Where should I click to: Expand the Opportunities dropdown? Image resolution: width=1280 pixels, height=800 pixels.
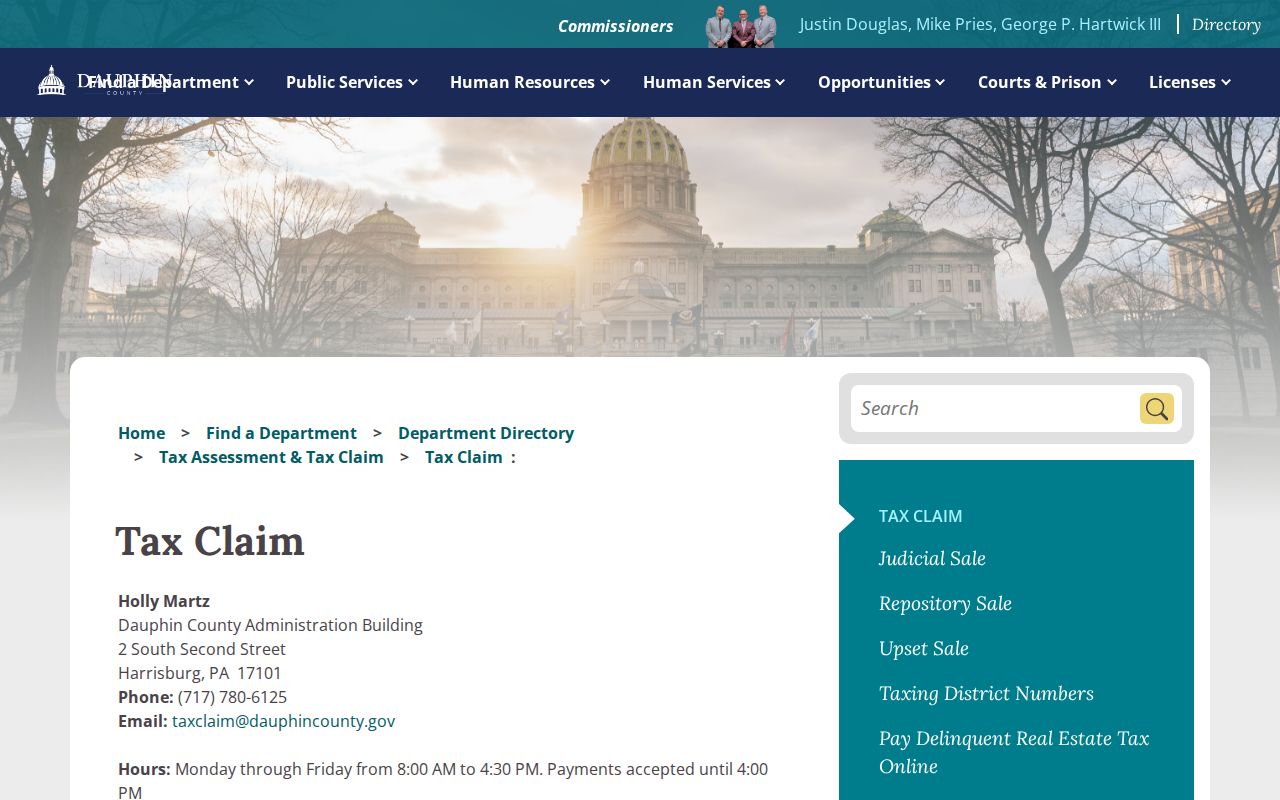[882, 82]
